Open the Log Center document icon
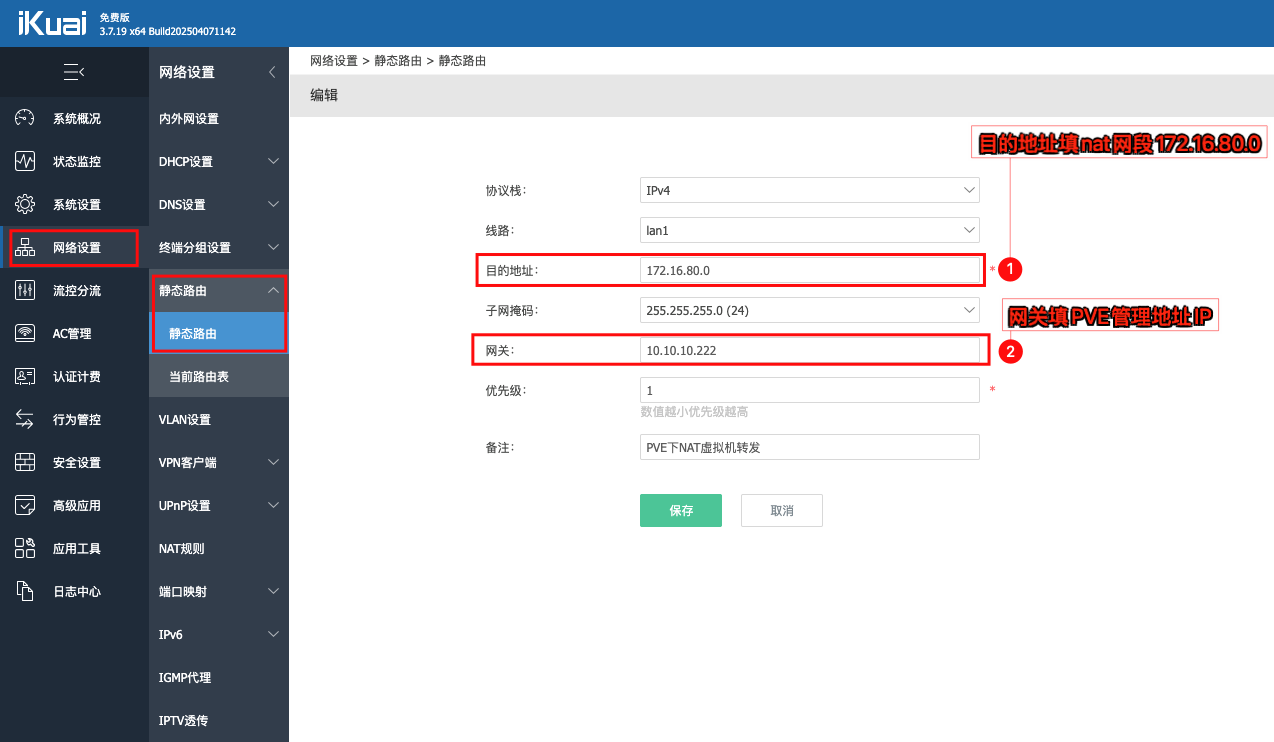 [x=25, y=591]
